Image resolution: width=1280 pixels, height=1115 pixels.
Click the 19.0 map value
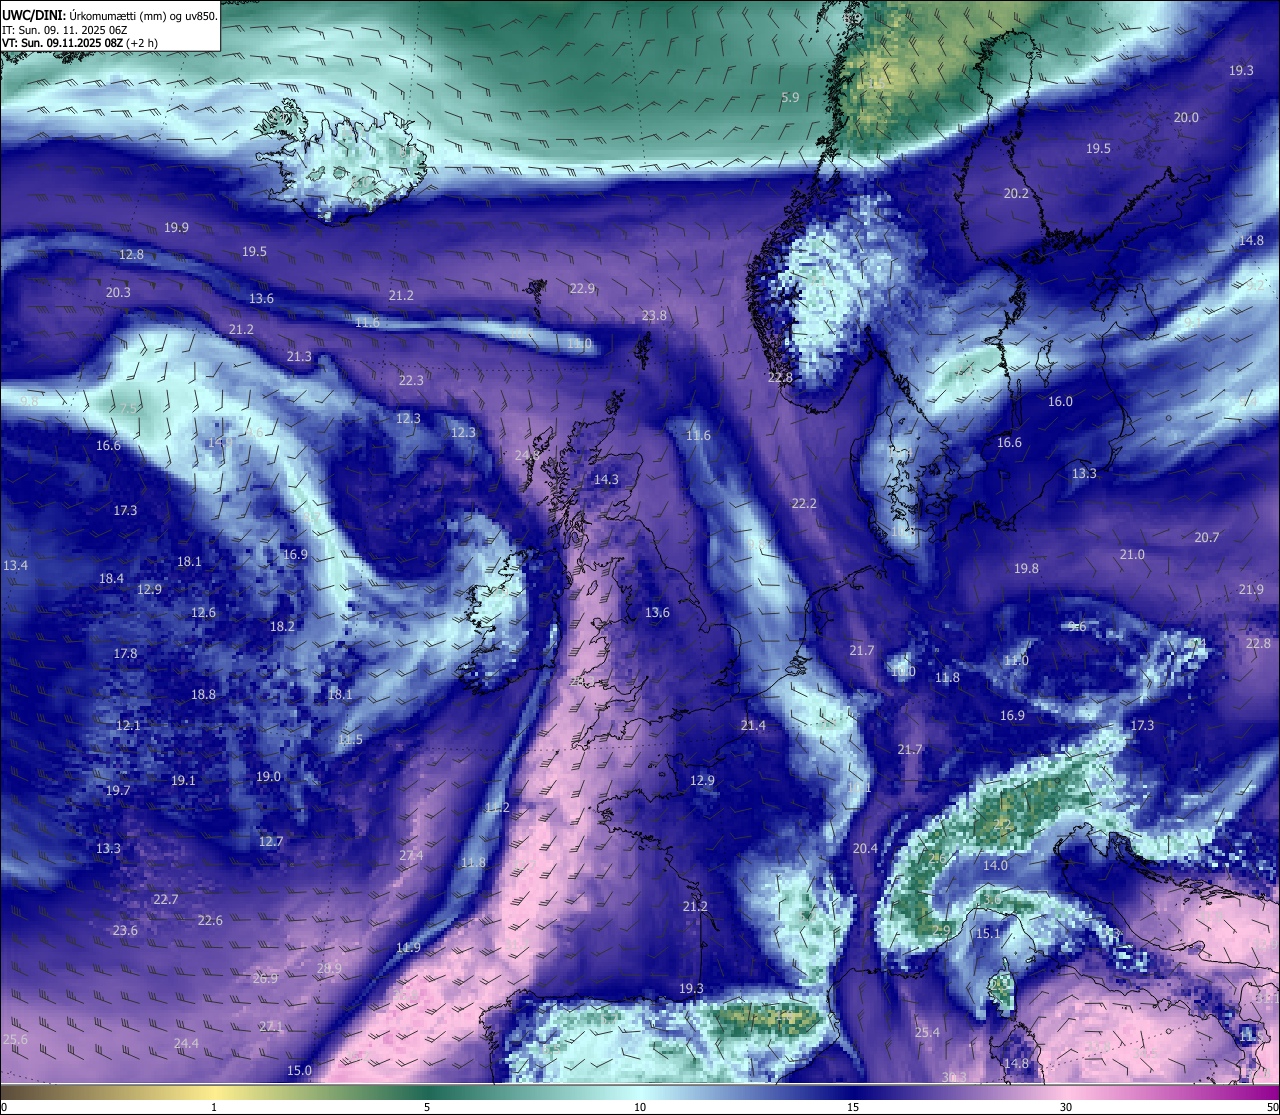268,776
